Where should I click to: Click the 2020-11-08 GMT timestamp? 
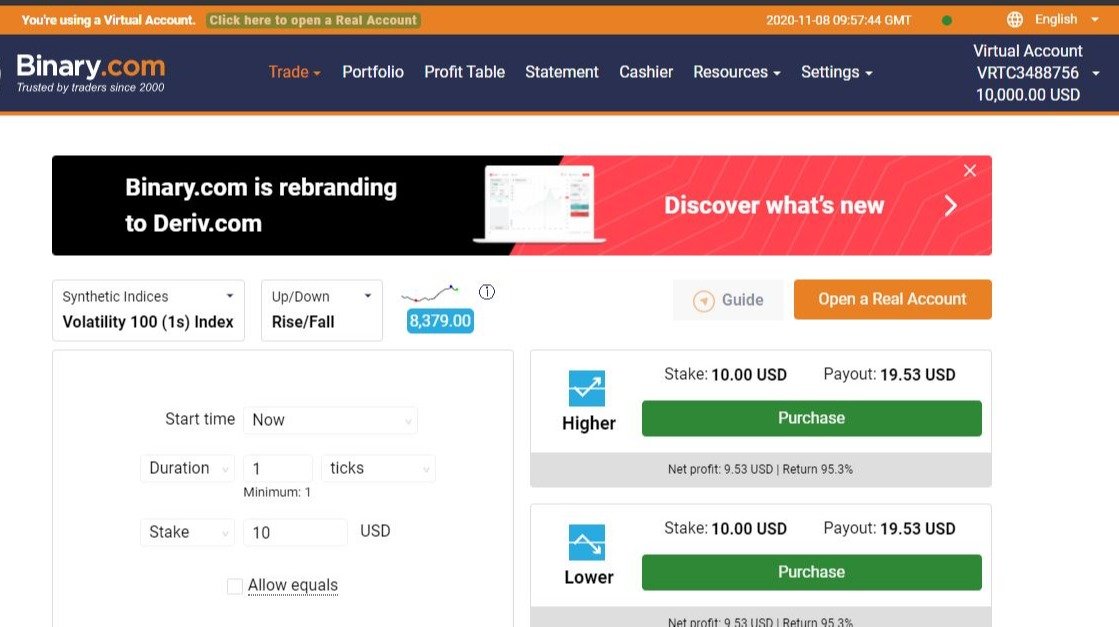click(839, 20)
